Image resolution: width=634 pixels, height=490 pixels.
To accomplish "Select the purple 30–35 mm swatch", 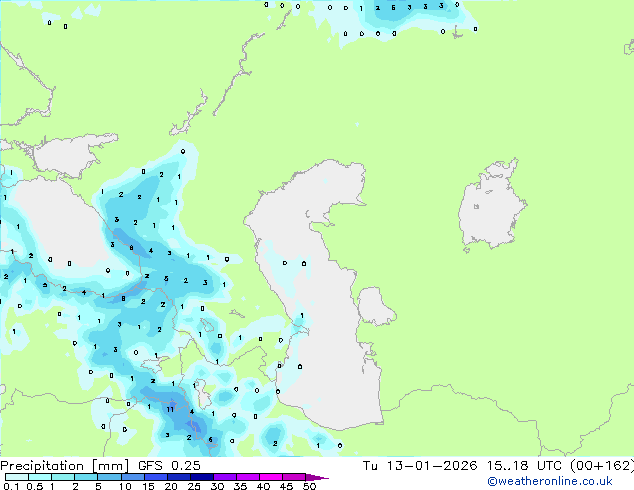I will (x=224, y=477).
